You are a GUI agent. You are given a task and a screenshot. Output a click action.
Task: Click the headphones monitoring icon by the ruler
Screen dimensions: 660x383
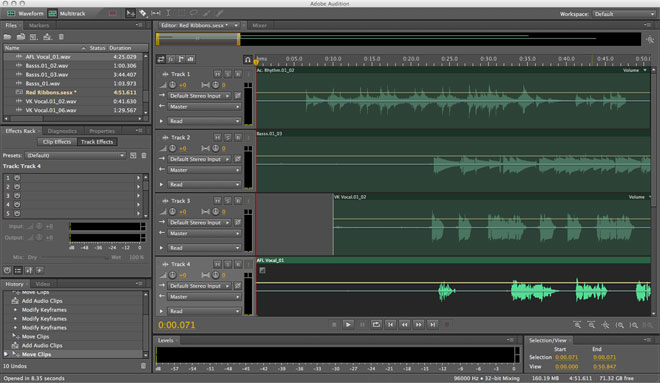[x=248, y=60]
